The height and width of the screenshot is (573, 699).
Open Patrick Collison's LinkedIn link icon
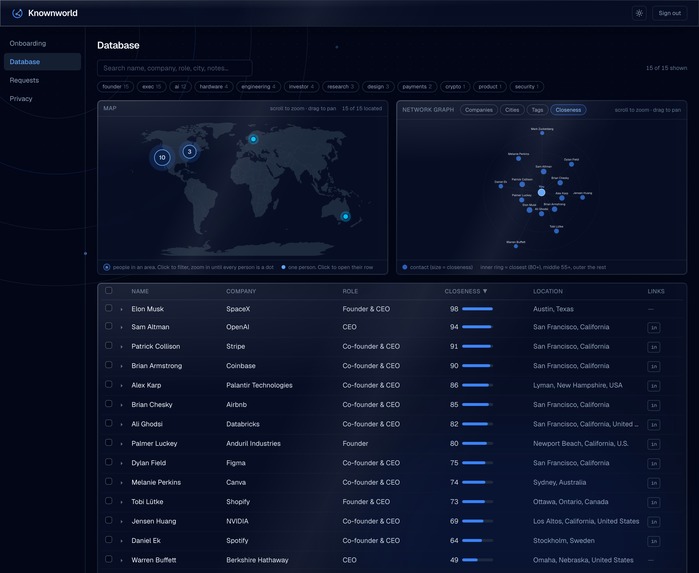coord(654,347)
